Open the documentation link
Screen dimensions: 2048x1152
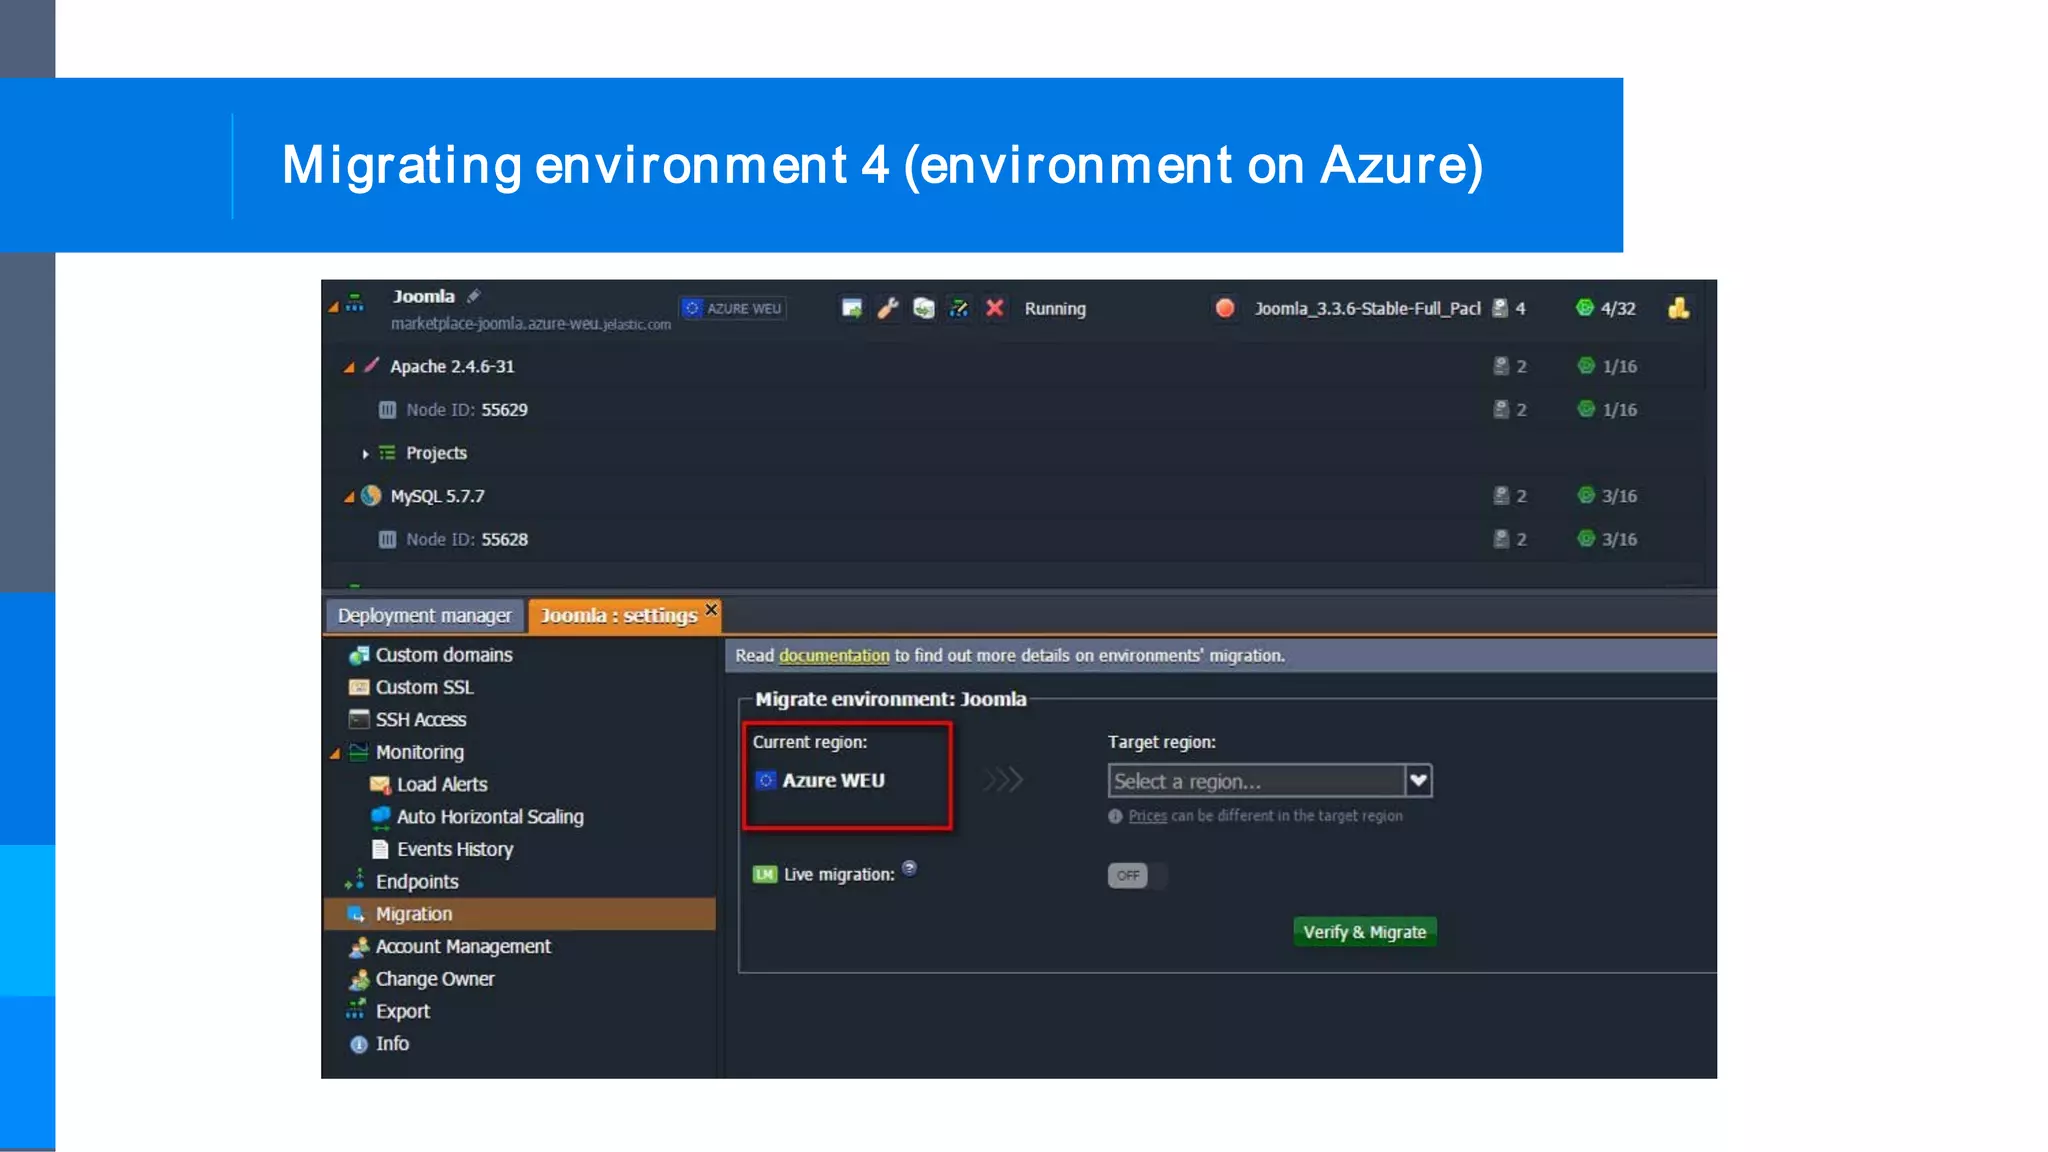[834, 655]
